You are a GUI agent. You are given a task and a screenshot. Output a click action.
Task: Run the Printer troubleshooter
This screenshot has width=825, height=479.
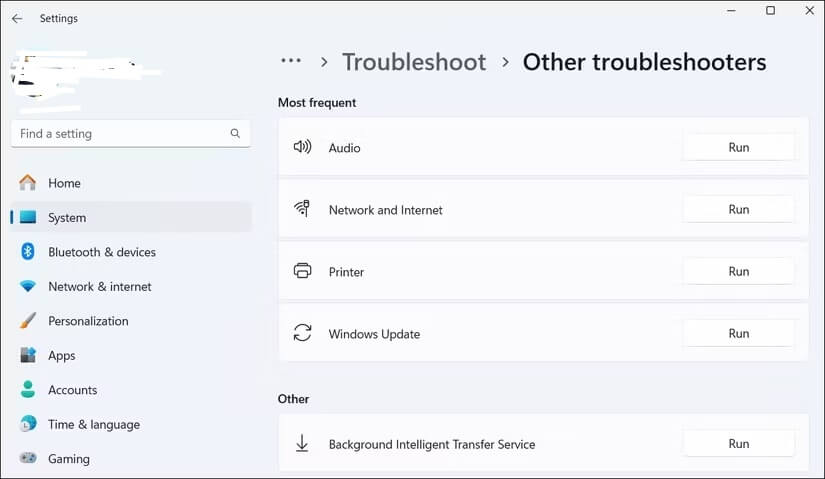(x=738, y=272)
